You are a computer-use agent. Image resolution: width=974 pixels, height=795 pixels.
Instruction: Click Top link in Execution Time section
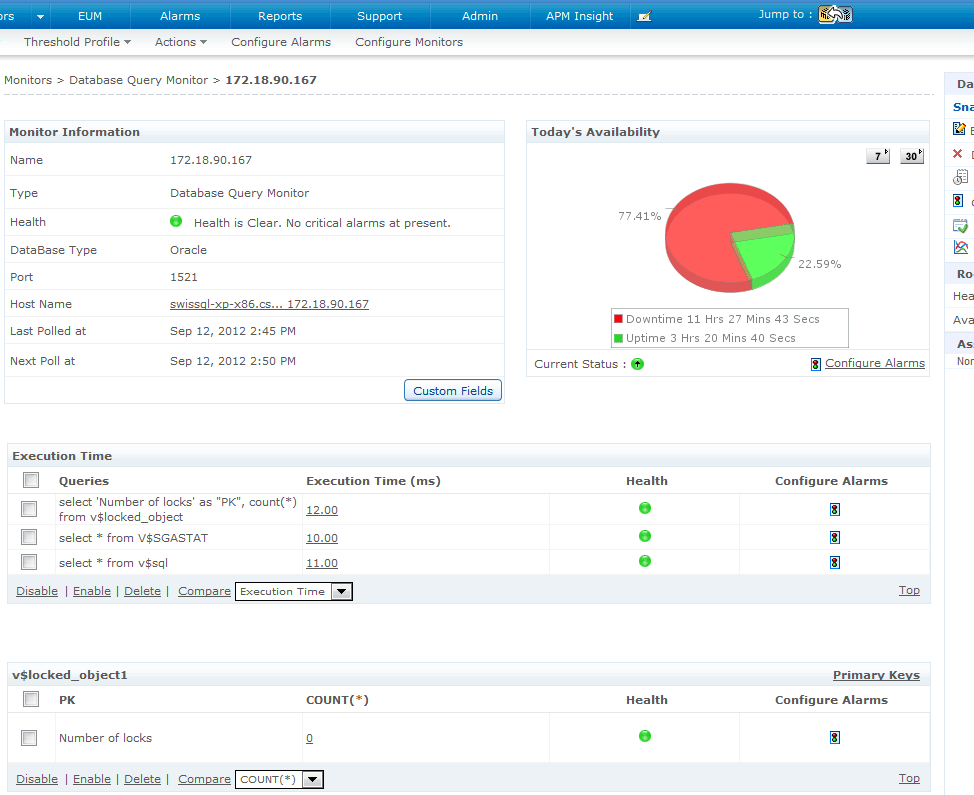(909, 590)
